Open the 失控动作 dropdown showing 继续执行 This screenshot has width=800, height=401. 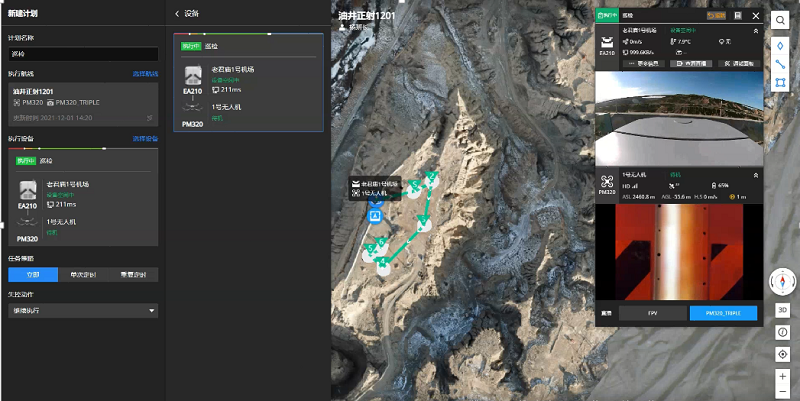click(x=83, y=311)
